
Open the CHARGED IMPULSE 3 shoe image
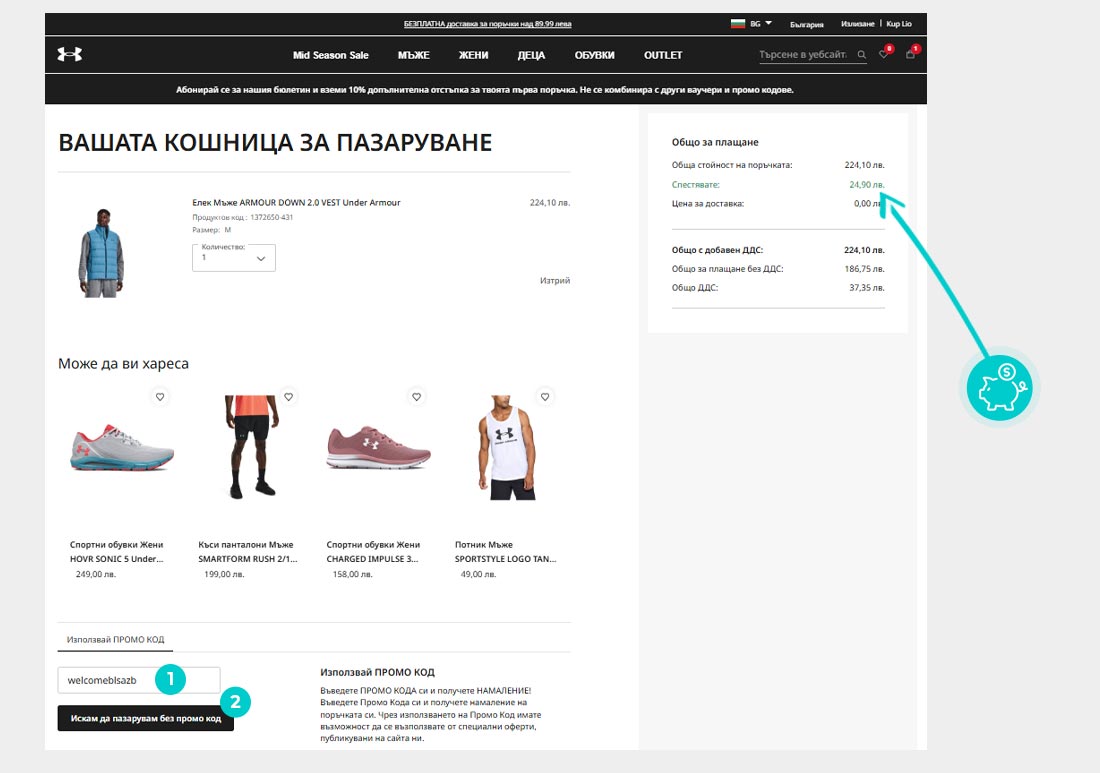click(379, 447)
